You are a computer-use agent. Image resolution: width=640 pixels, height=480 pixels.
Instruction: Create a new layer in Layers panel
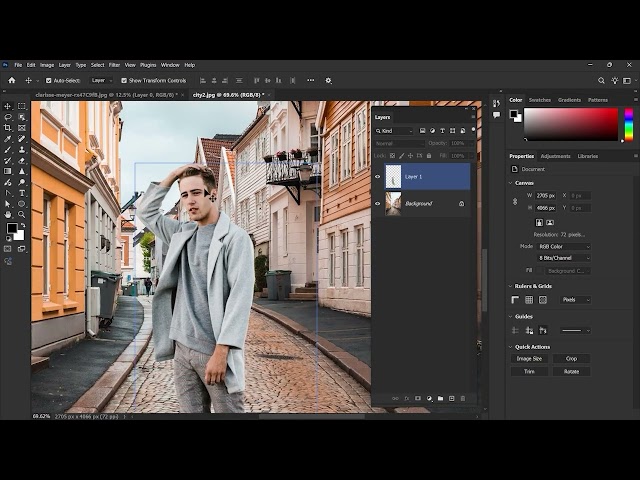coord(451,398)
